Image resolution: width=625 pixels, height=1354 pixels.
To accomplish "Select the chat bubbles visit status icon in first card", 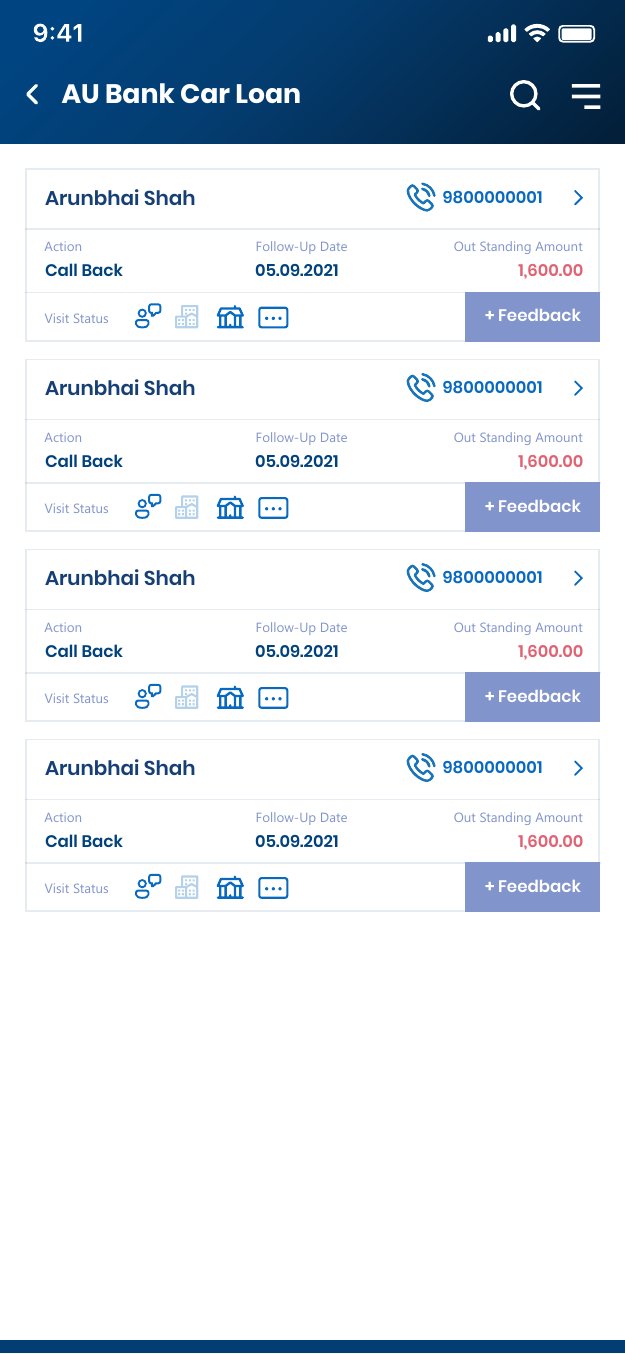I will pyautogui.click(x=148, y=318).
